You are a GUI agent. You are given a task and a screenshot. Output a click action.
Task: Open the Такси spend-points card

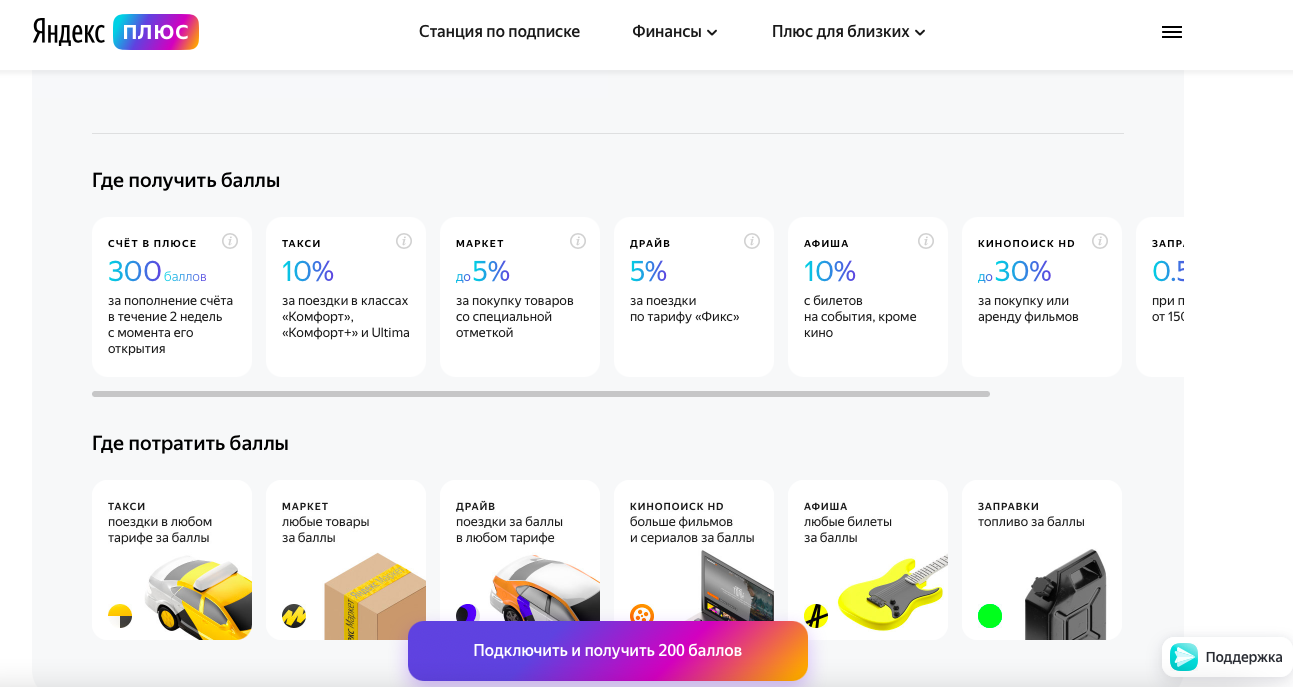coord(172,560)
